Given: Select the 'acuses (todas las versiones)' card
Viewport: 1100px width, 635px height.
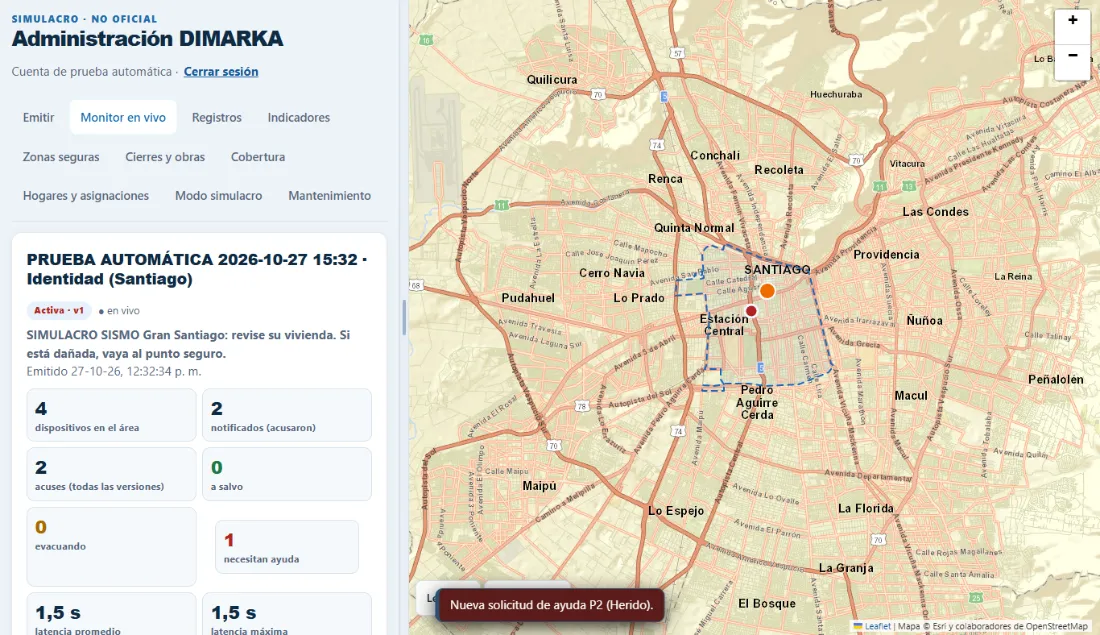Looking at the screenshot, I should pyautogui.click(x=112, y=474).
